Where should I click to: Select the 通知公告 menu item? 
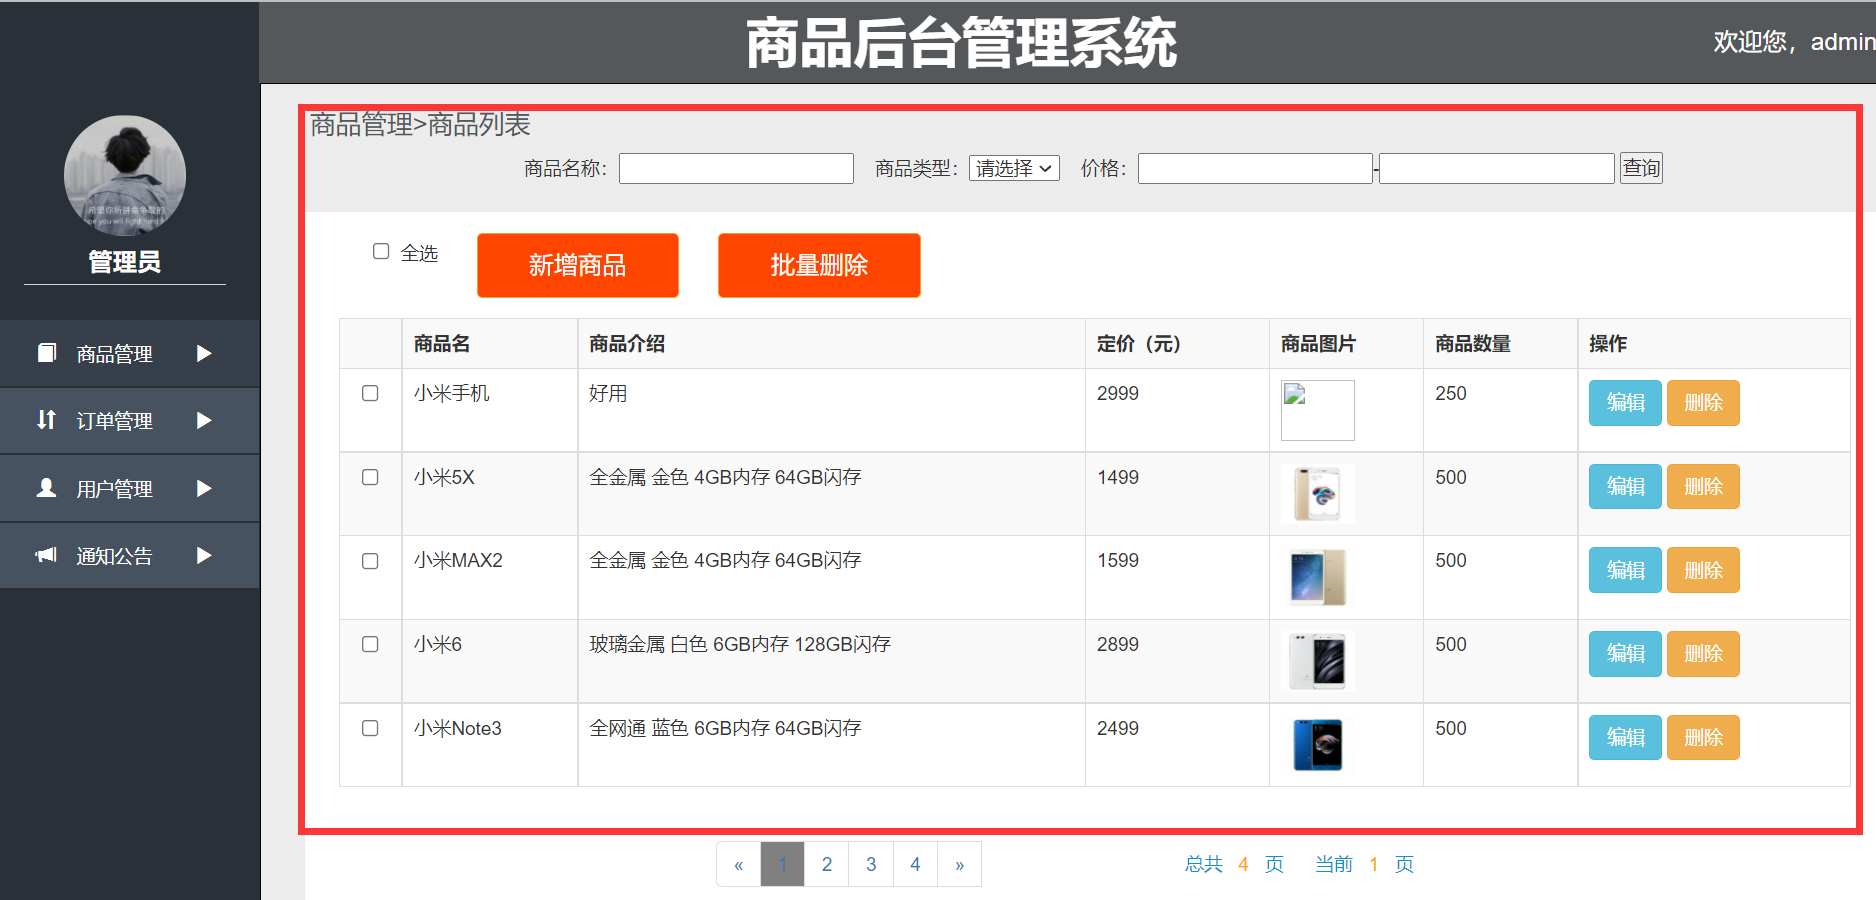pyautogui.click(x=114, y=555)
